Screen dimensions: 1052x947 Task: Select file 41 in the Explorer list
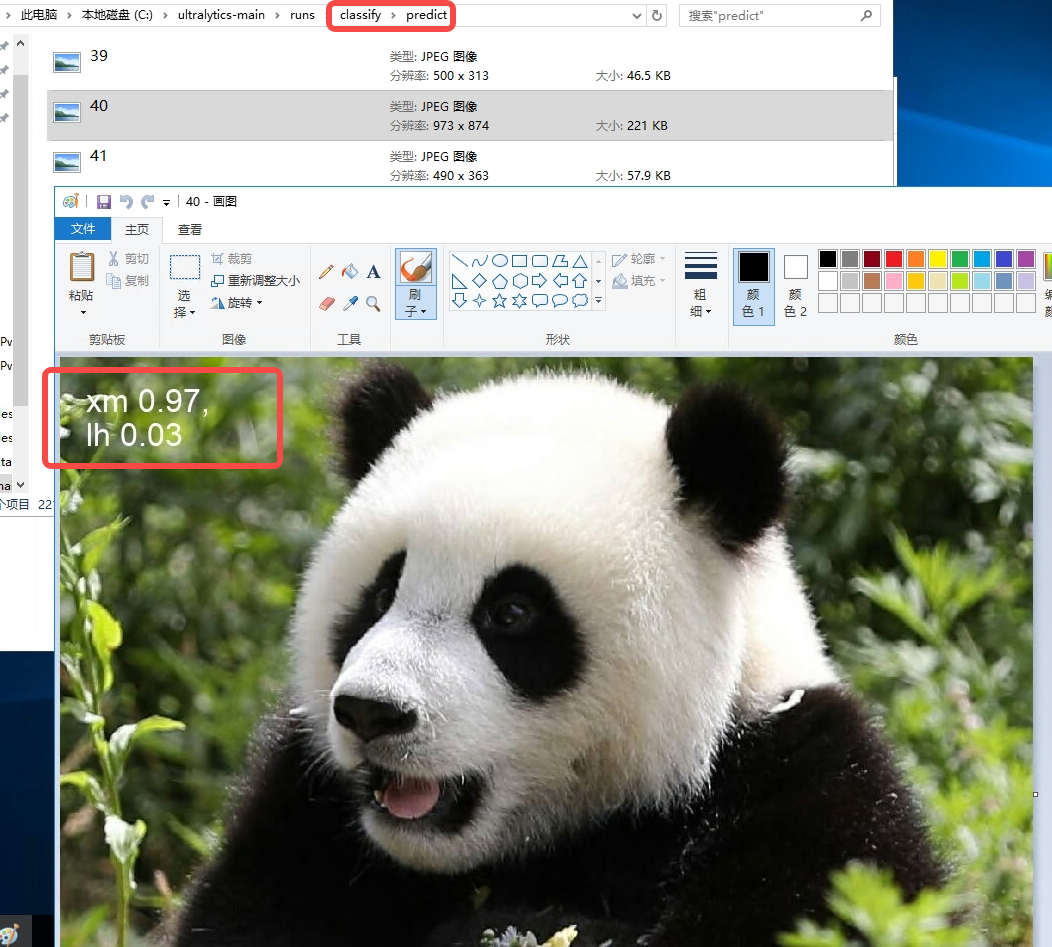pos(470,164)
